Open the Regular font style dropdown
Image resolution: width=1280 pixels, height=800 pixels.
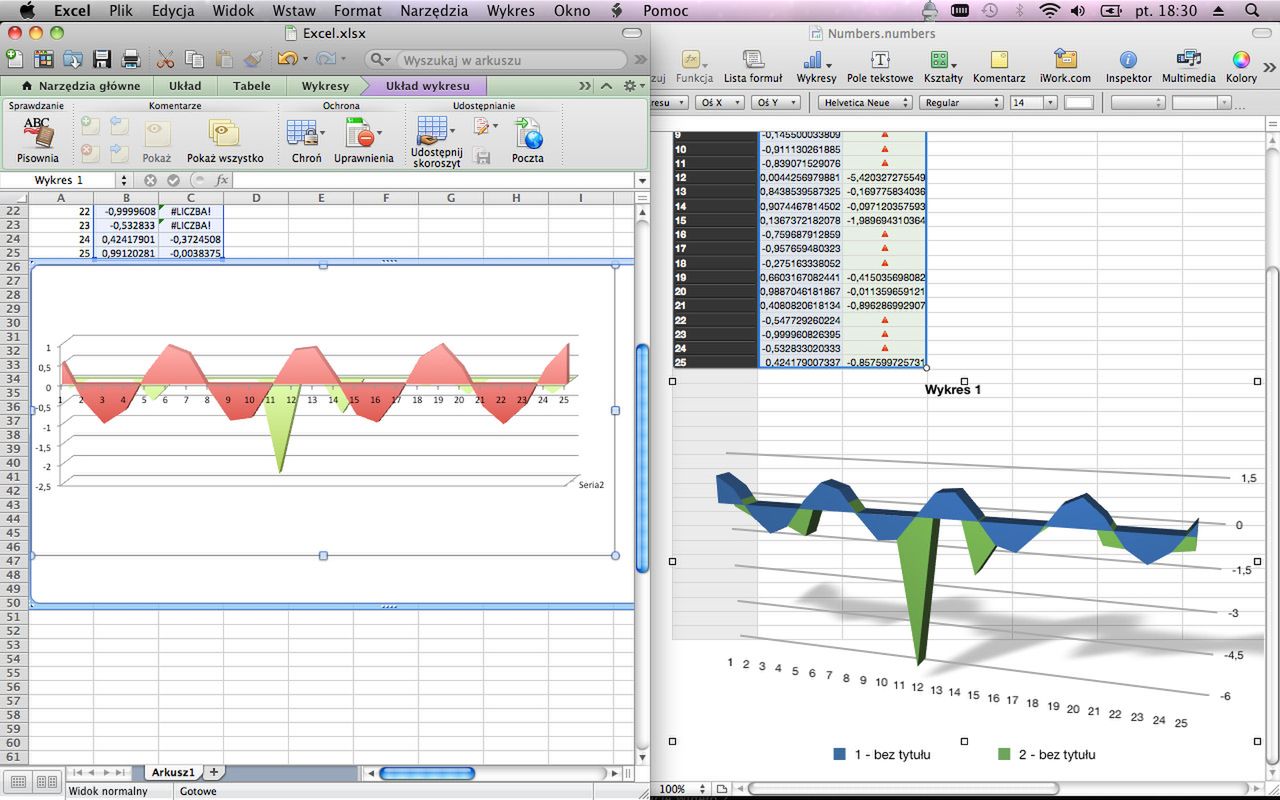[961, 102]
